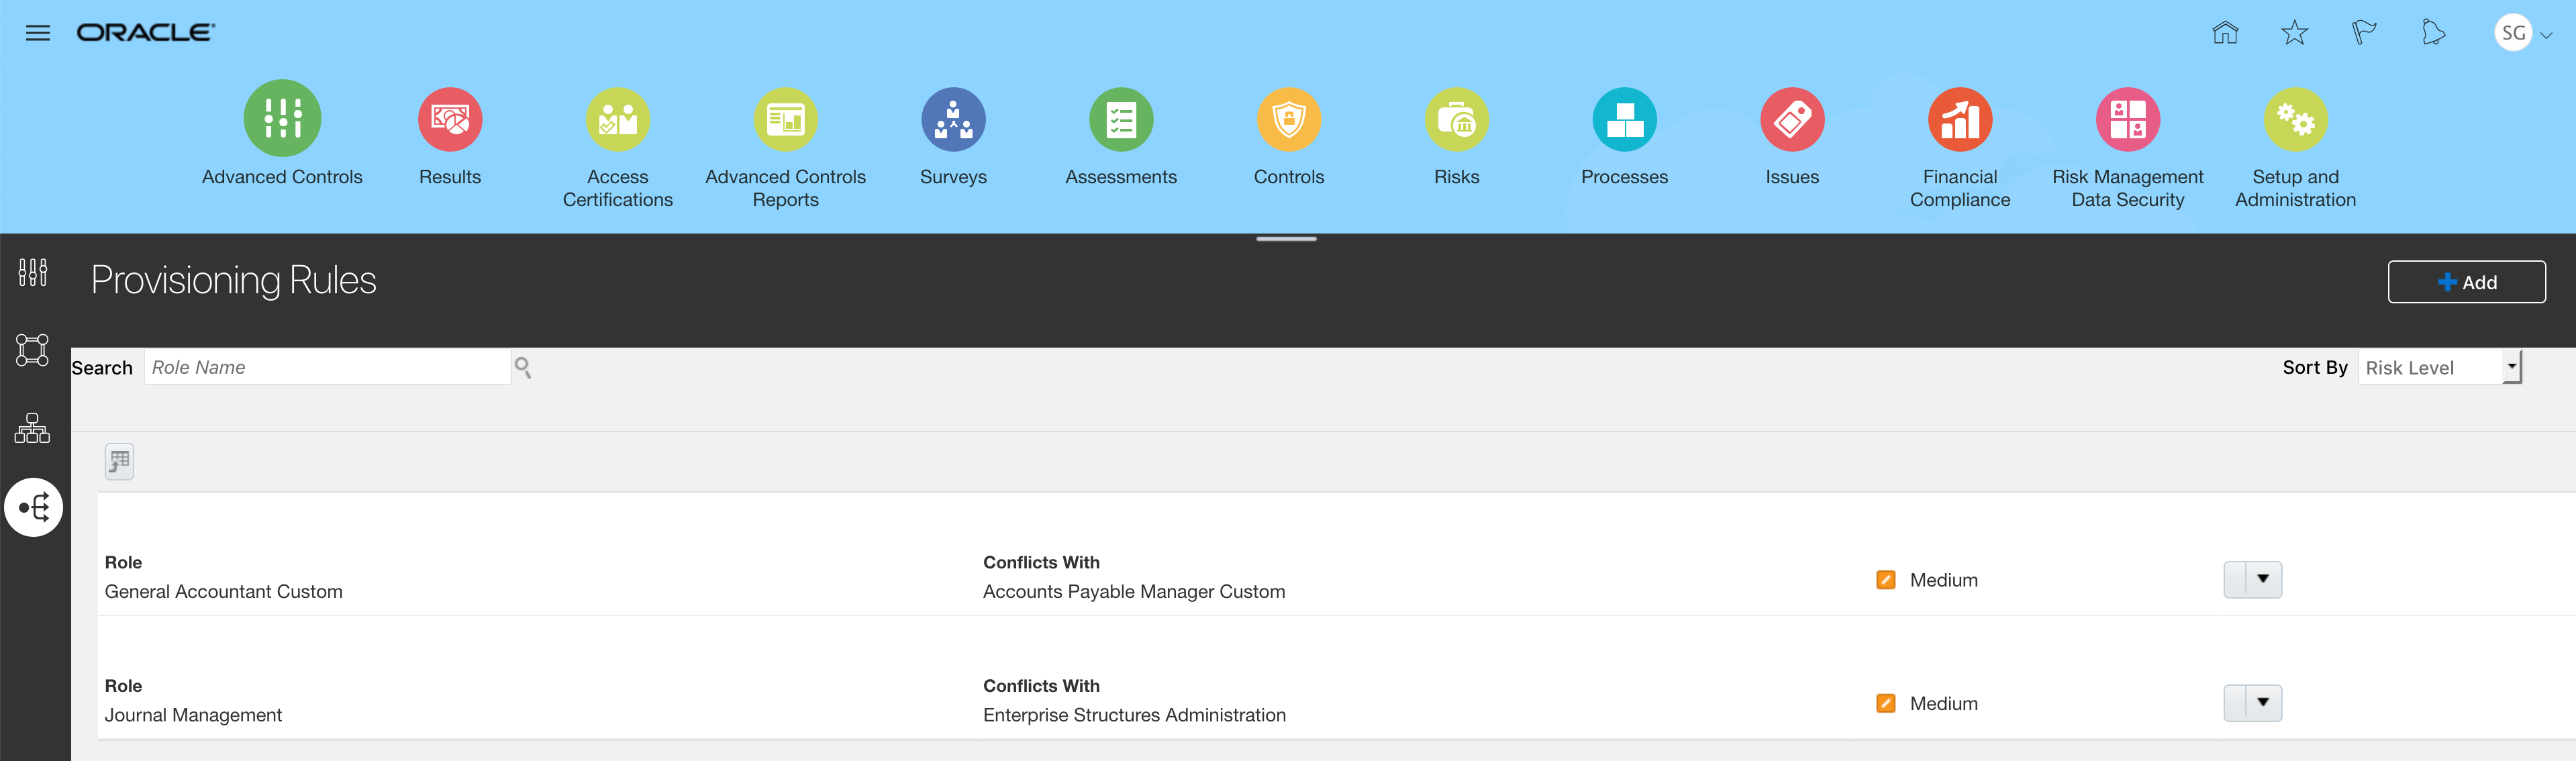Viewport: 2576px width, 761px height.
Task: Click the collapse handle below the module icons
Action: point(1286,239)
